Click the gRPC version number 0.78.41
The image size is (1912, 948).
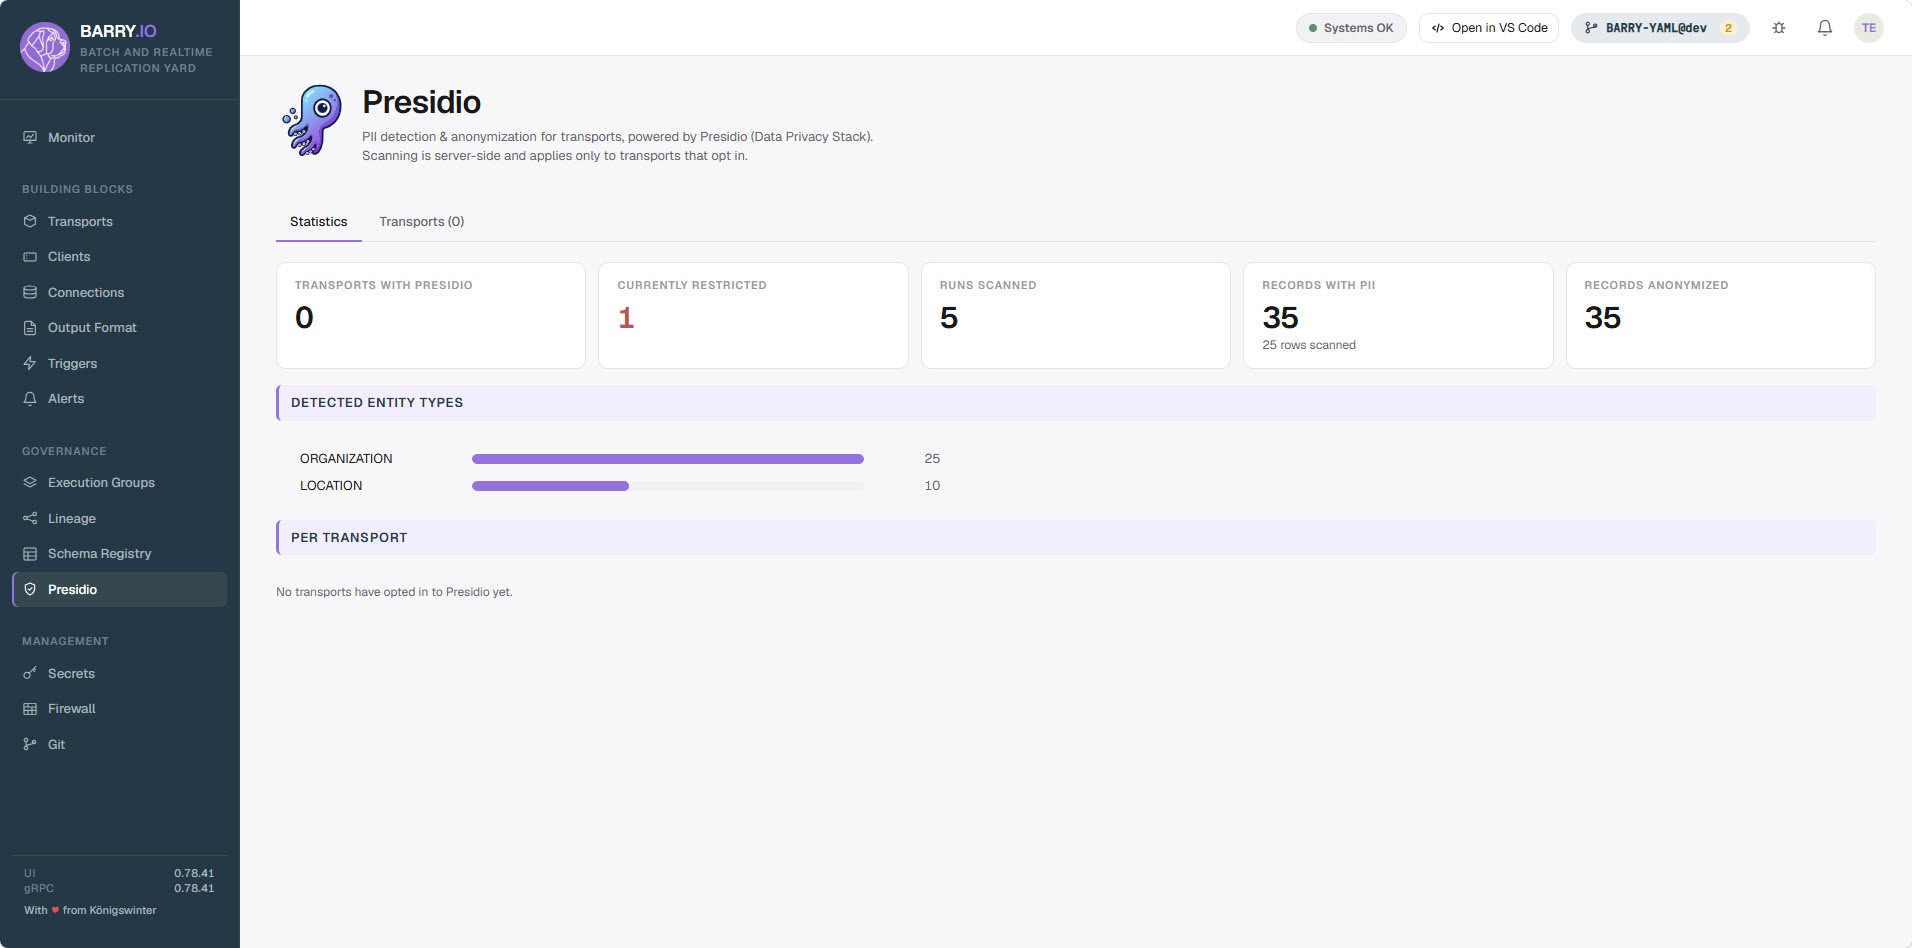click(x=194, y=888)
